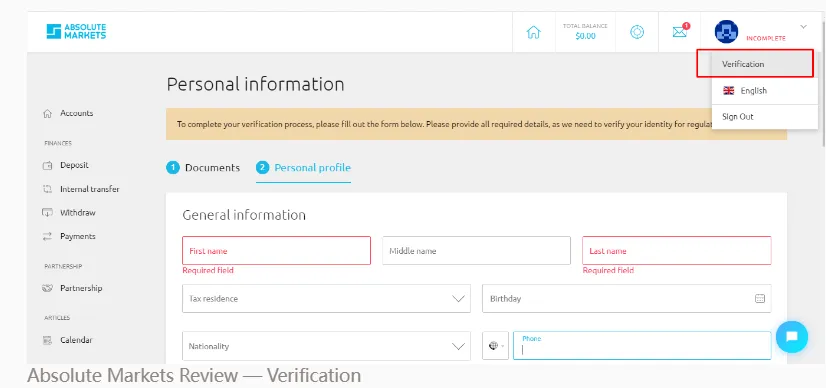
Task: Click the Payments arrows icon
Action: (47, 236)
